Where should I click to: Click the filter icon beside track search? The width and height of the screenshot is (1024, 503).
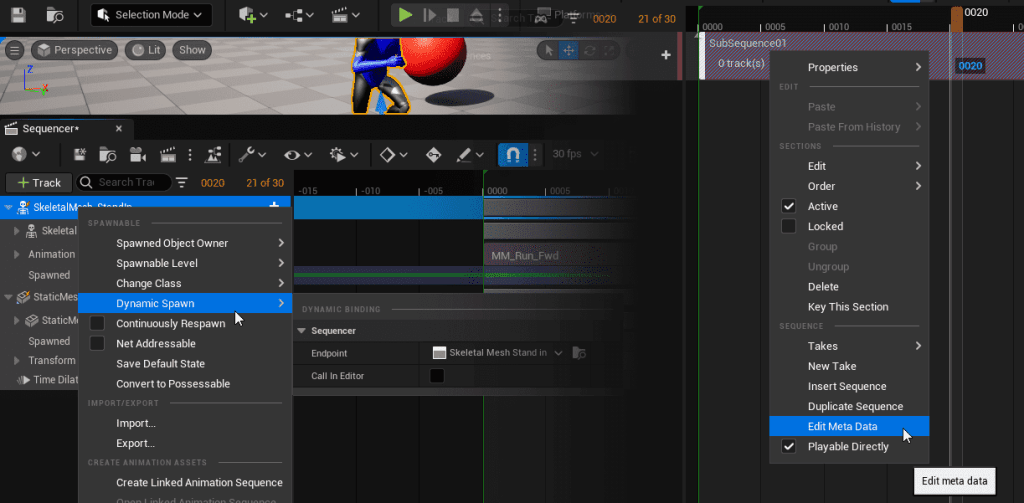click(x=182, y=183)
